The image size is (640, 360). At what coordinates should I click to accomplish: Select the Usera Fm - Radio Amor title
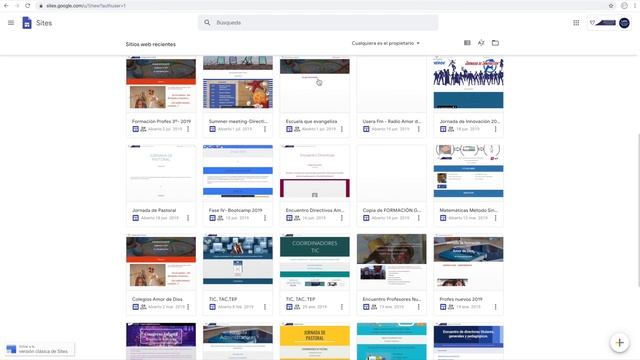pyautogui.click(x=391, y=121)
